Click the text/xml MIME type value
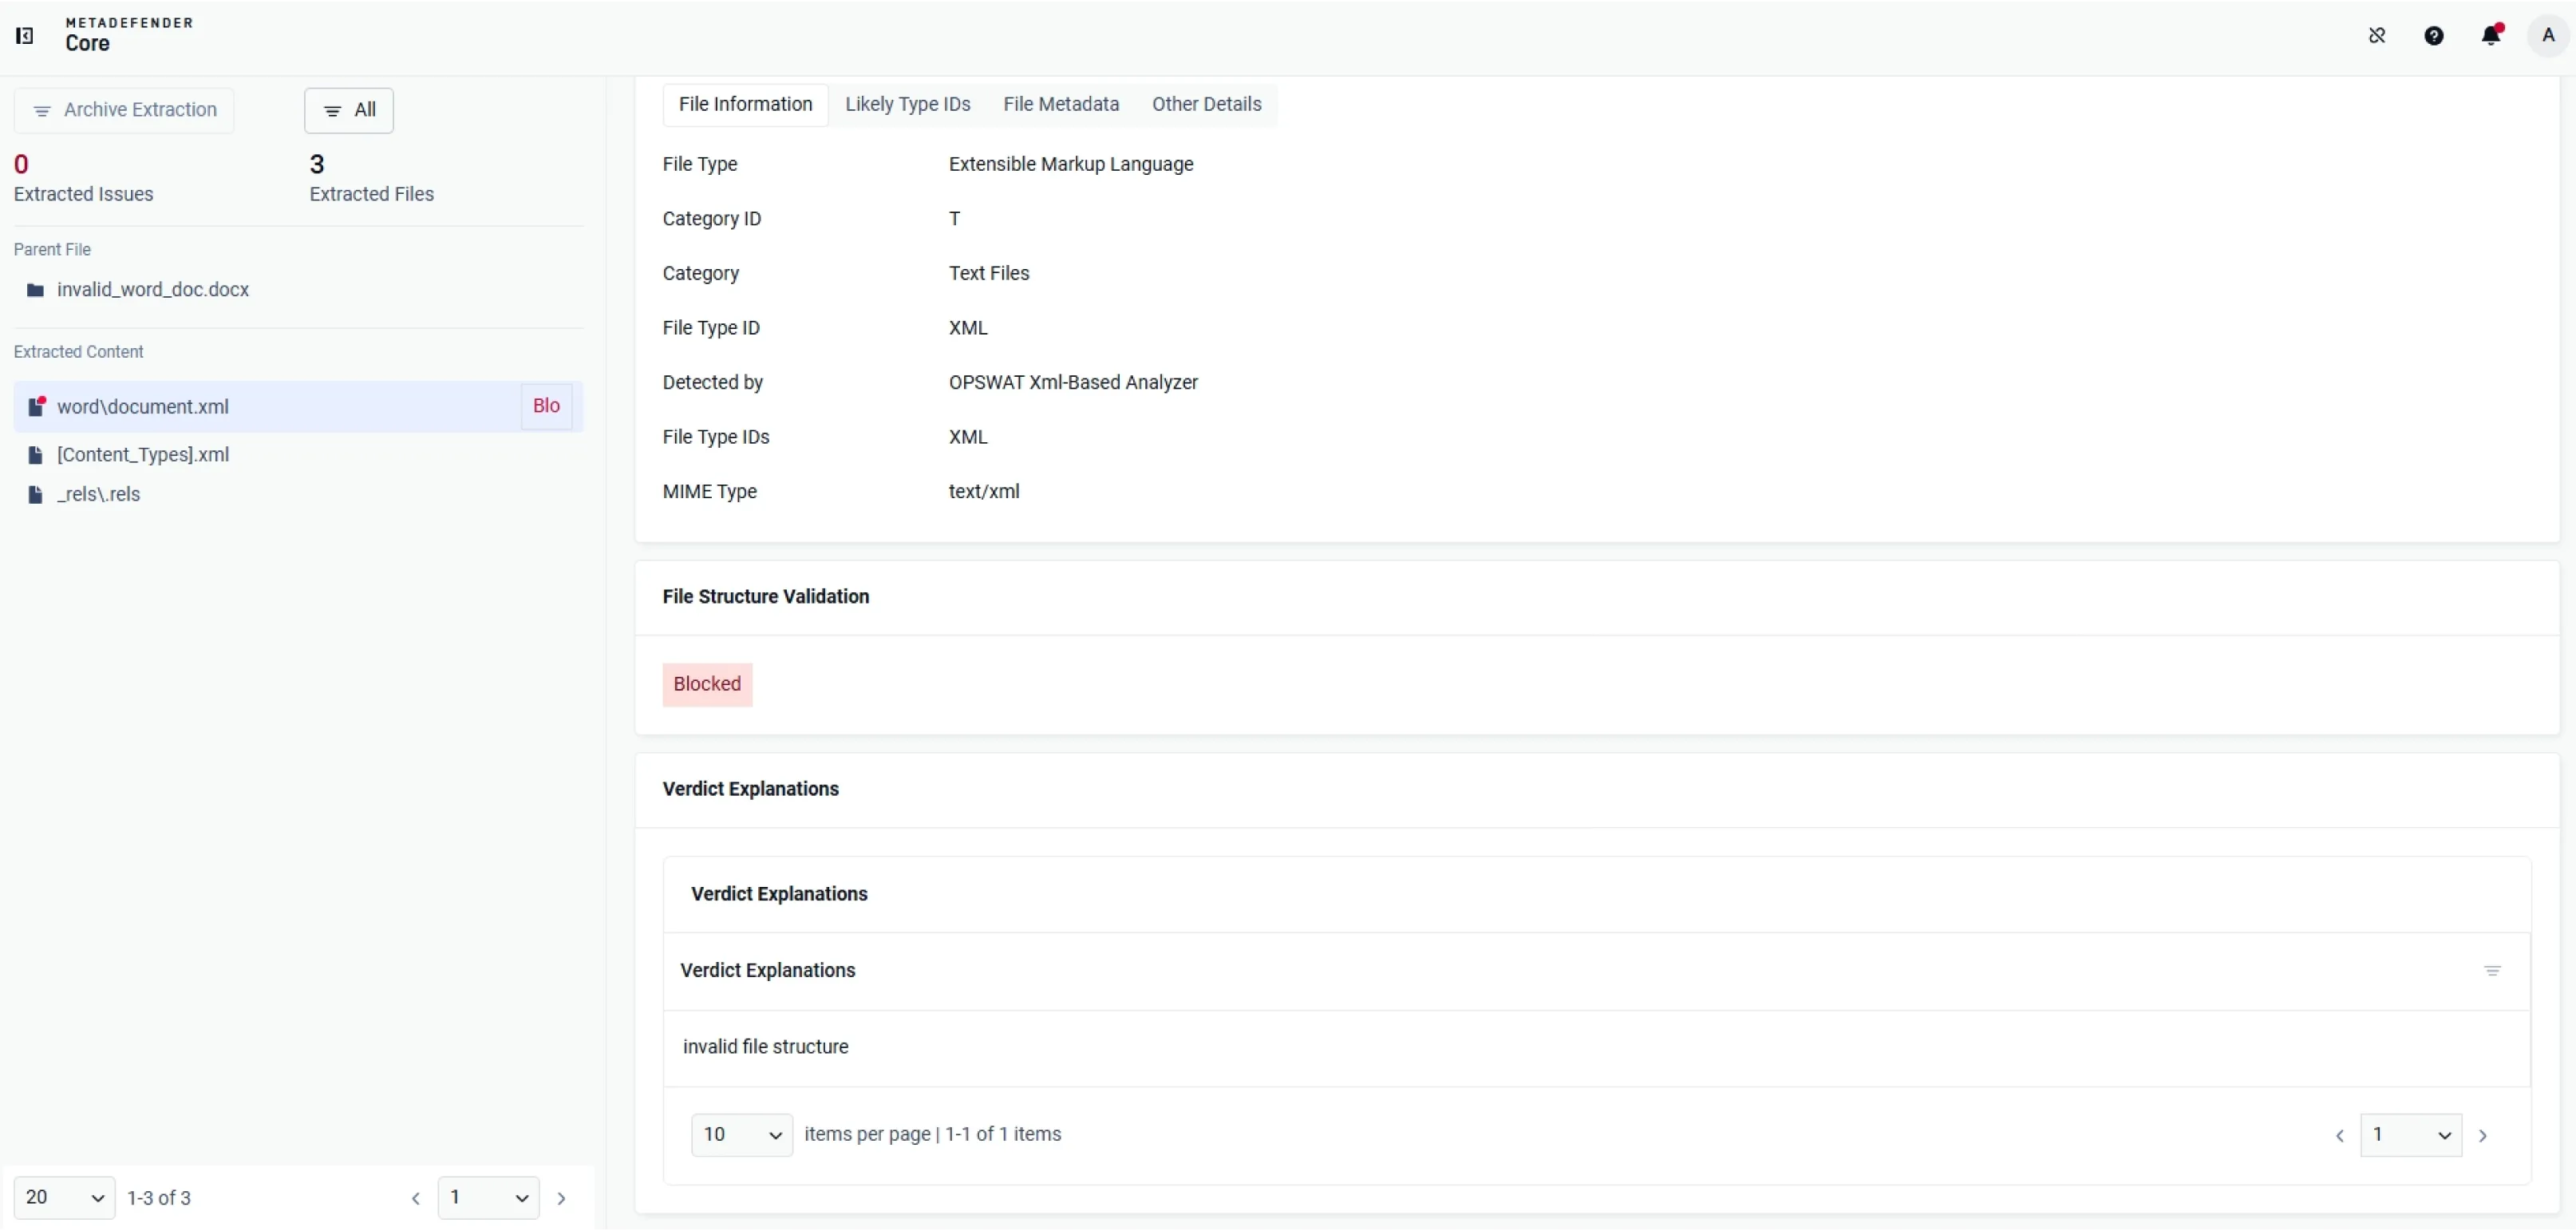Image resolution: width=2576 pixels, height=1231 pixels. coord(984,492)
